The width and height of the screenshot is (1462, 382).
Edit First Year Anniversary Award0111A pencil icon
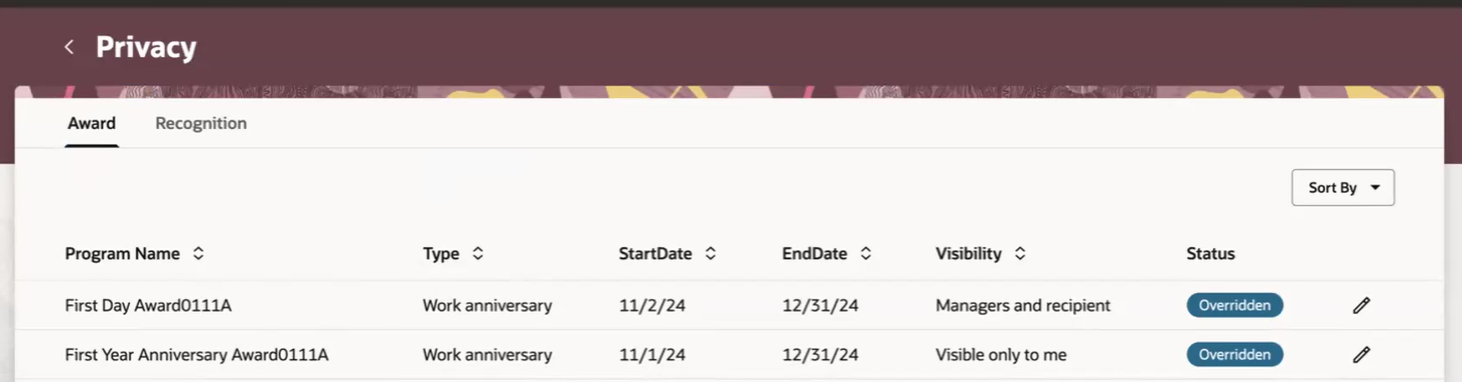pos(1361,355)
